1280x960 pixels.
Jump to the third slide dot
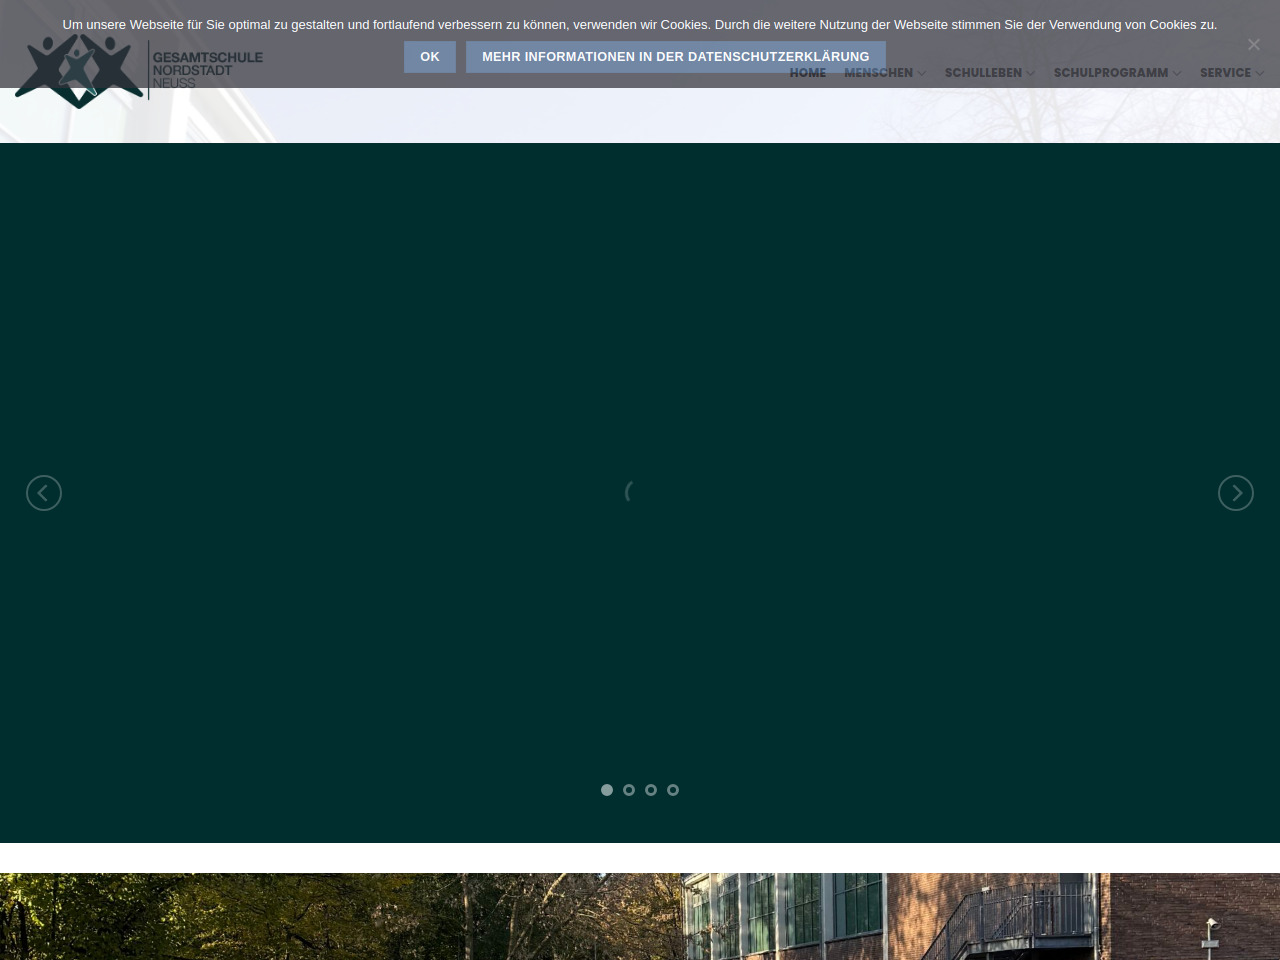click(651, 790)
